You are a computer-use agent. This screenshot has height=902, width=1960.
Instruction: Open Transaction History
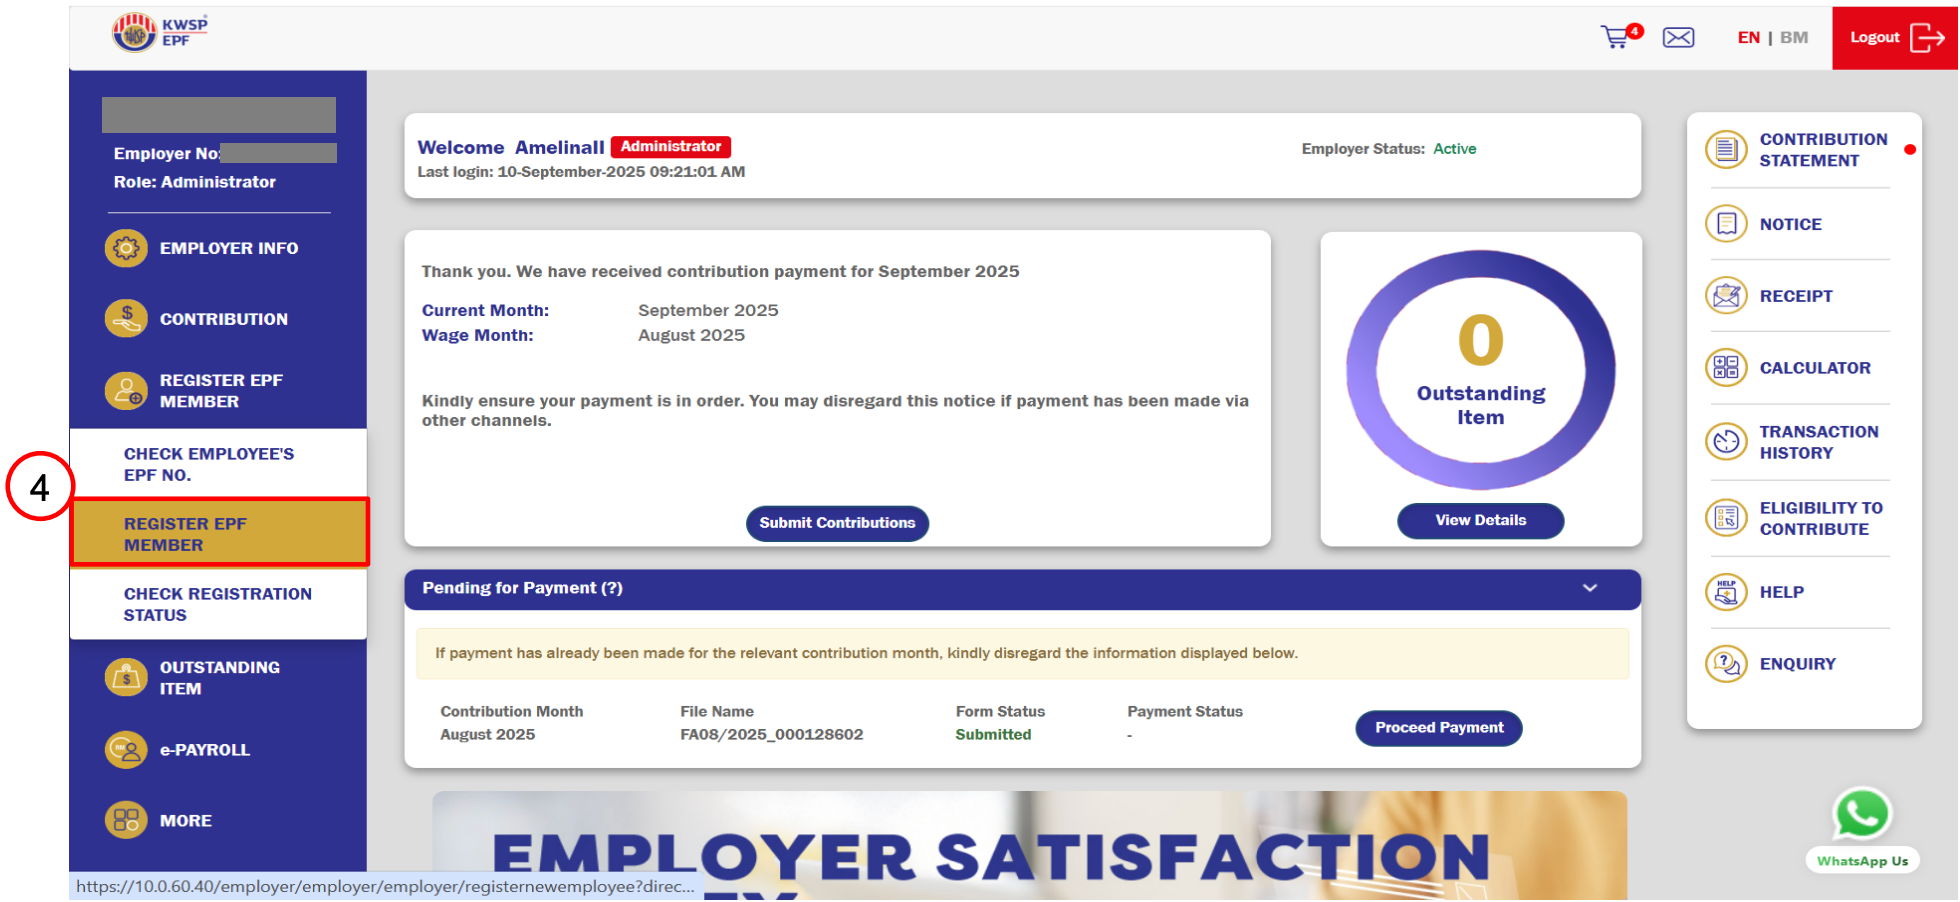pyautogui.click(x=1818, y=441)
